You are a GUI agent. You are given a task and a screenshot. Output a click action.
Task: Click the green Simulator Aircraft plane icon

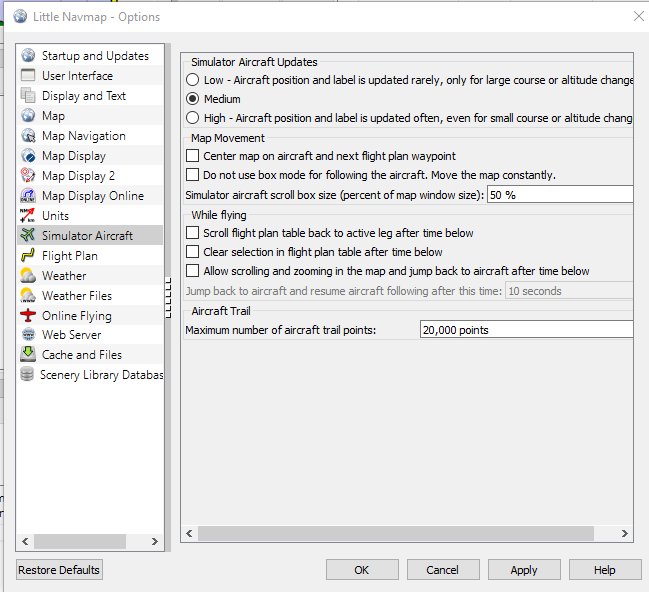28,235
